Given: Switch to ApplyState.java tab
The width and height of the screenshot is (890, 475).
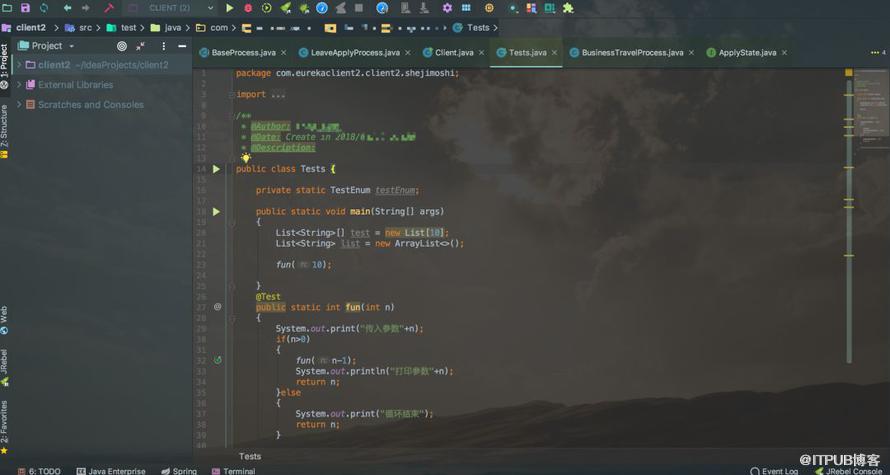Looking at the screenshot, I should 748,53.
